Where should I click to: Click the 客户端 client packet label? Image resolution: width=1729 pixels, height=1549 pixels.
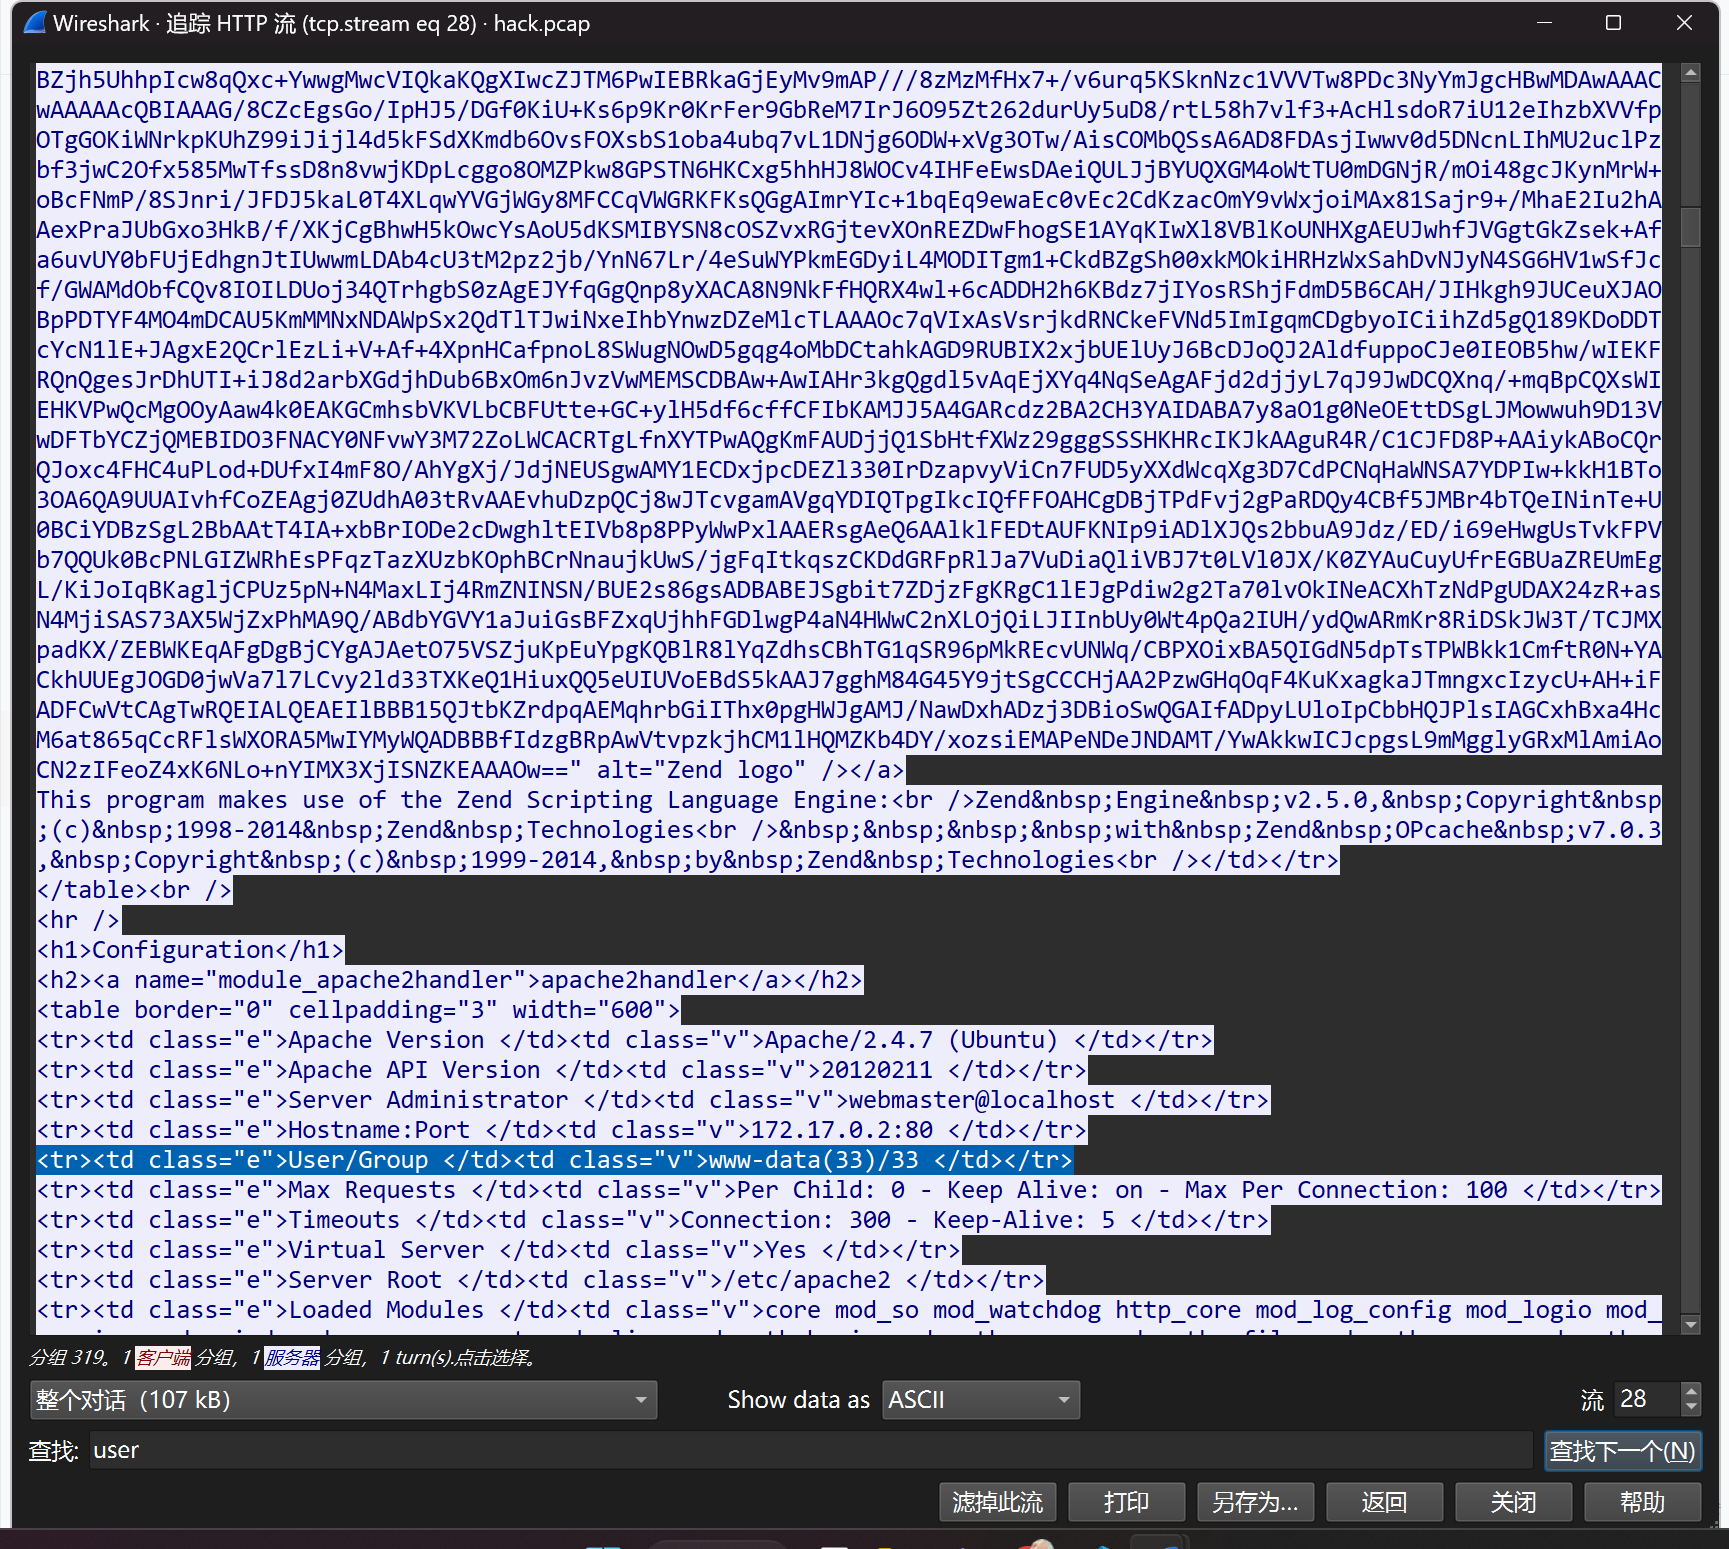pyautogui.click(x=163, y=1358)
